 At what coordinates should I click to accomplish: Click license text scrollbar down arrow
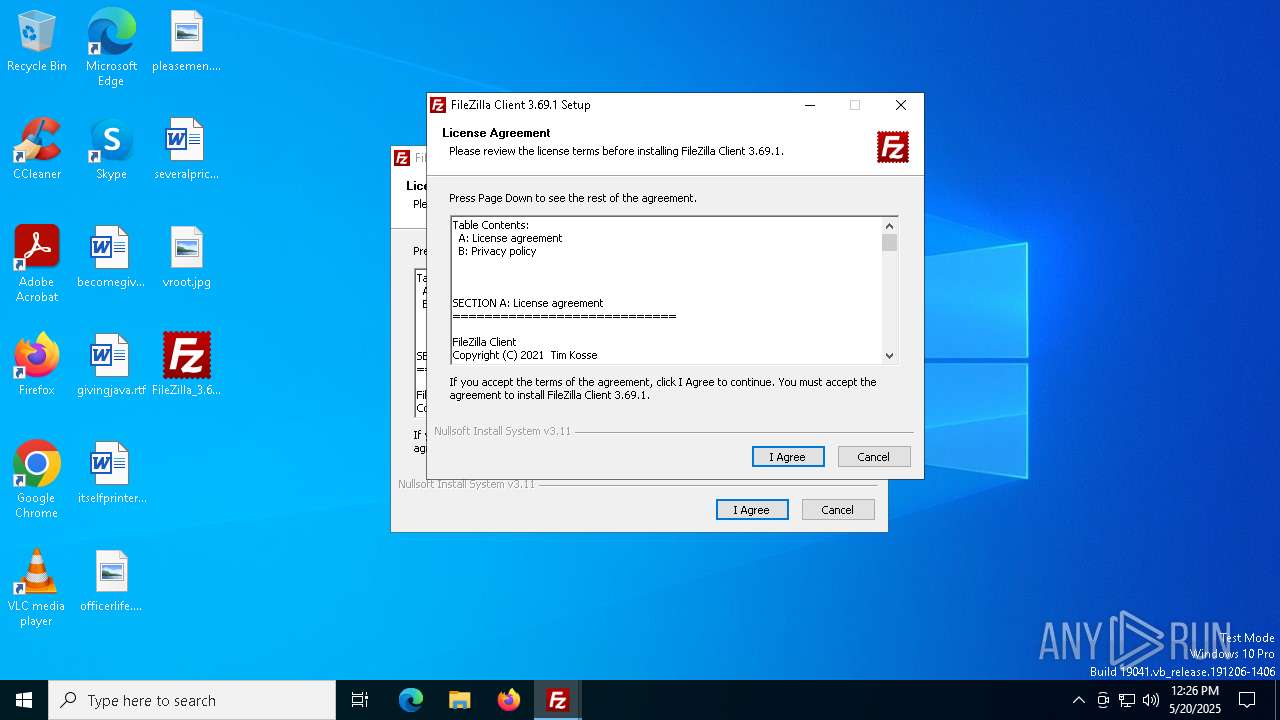889,355
